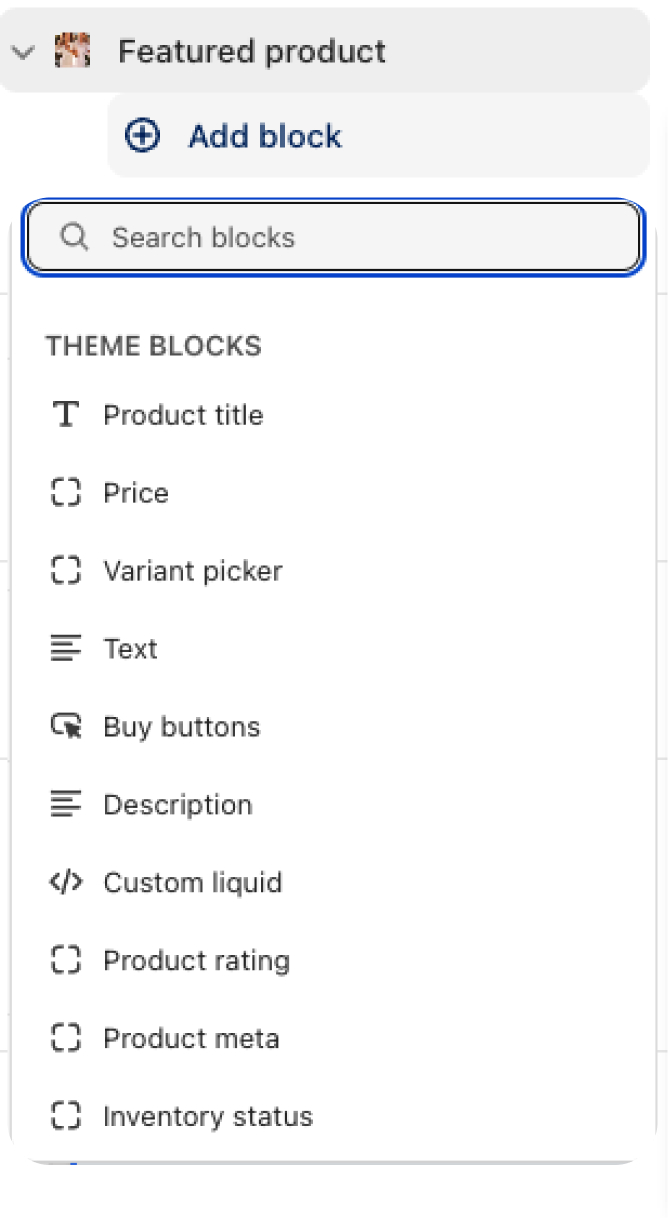Pick Inventory status from block list
The width and height of the screenshot is (668, 1218).
(208, 1117)
